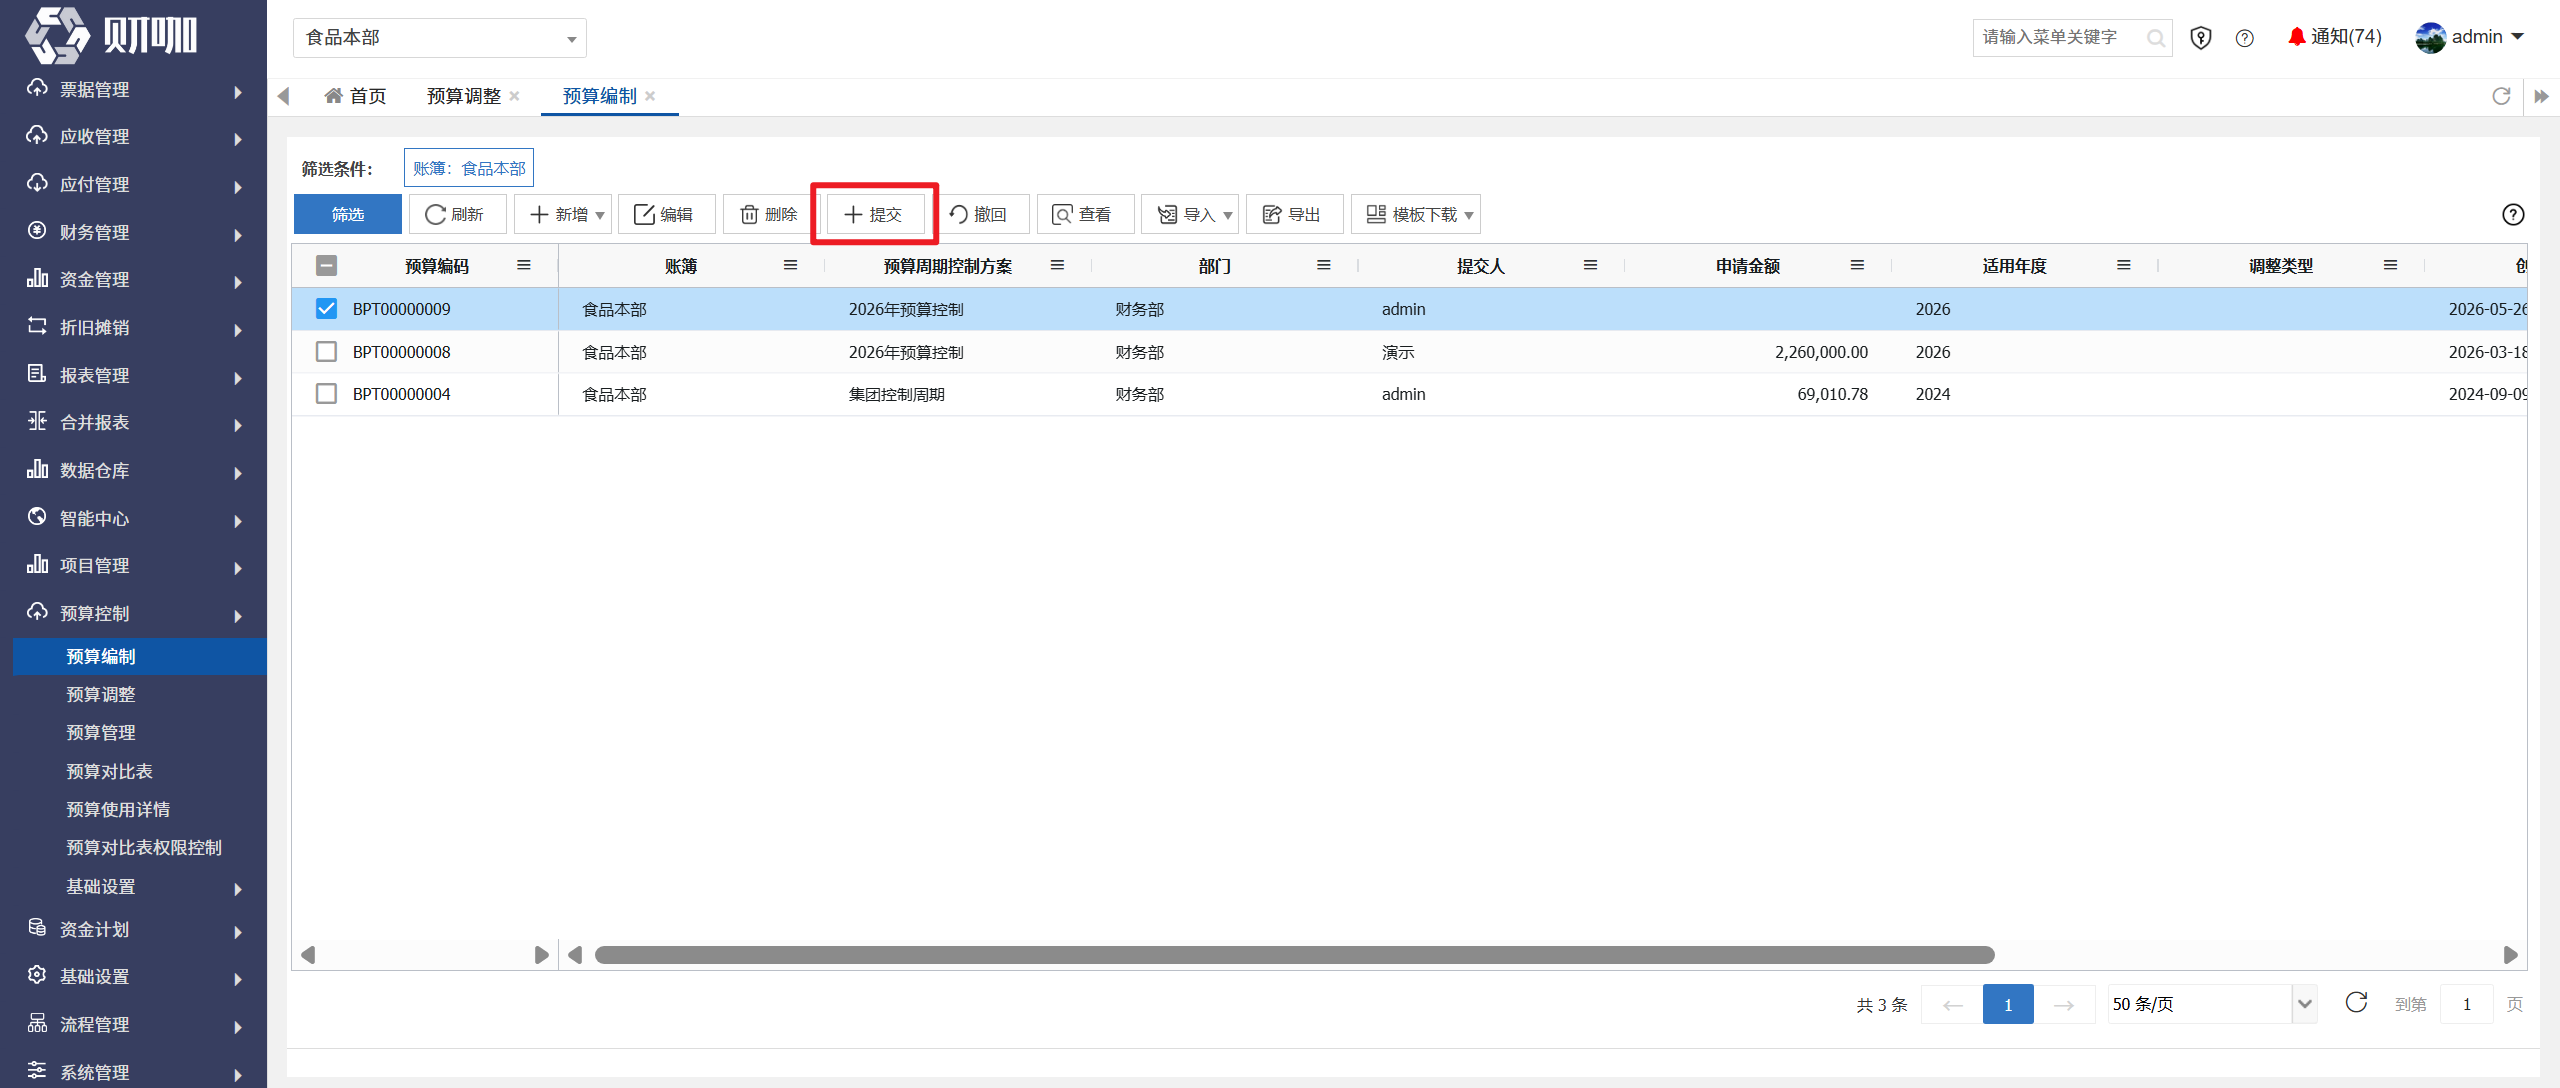
Task: Click the 撤回 undo button
Action: [979, 214]
